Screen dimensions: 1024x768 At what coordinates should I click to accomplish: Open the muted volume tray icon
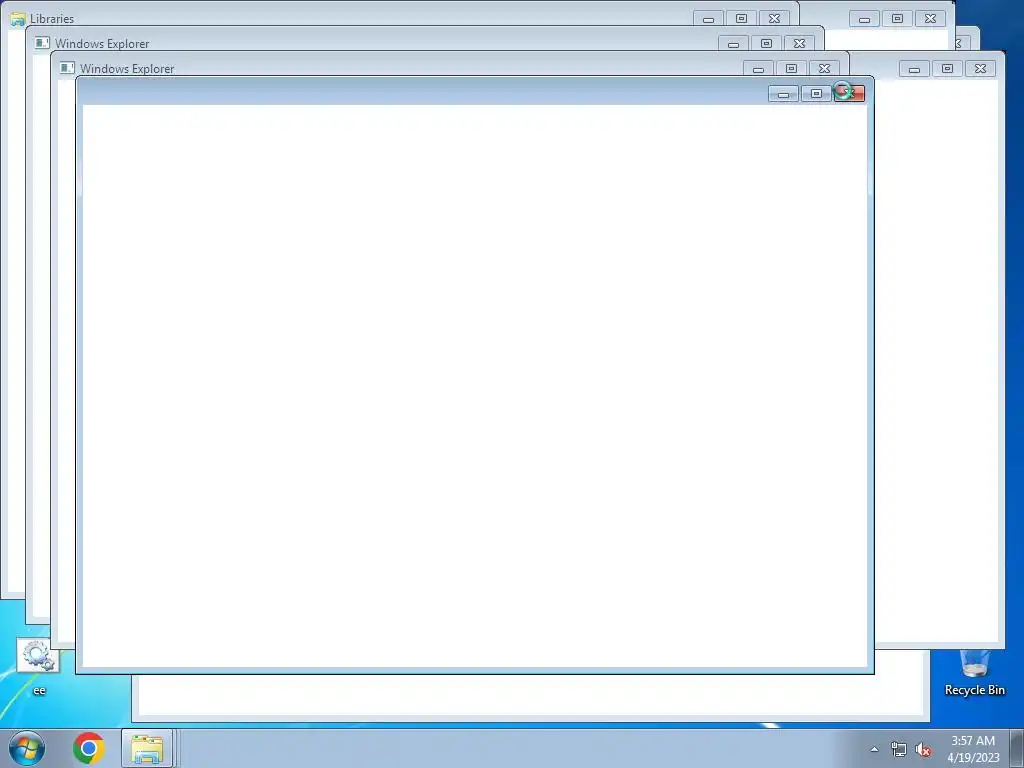pyautogui.click(x=923, y=750)
